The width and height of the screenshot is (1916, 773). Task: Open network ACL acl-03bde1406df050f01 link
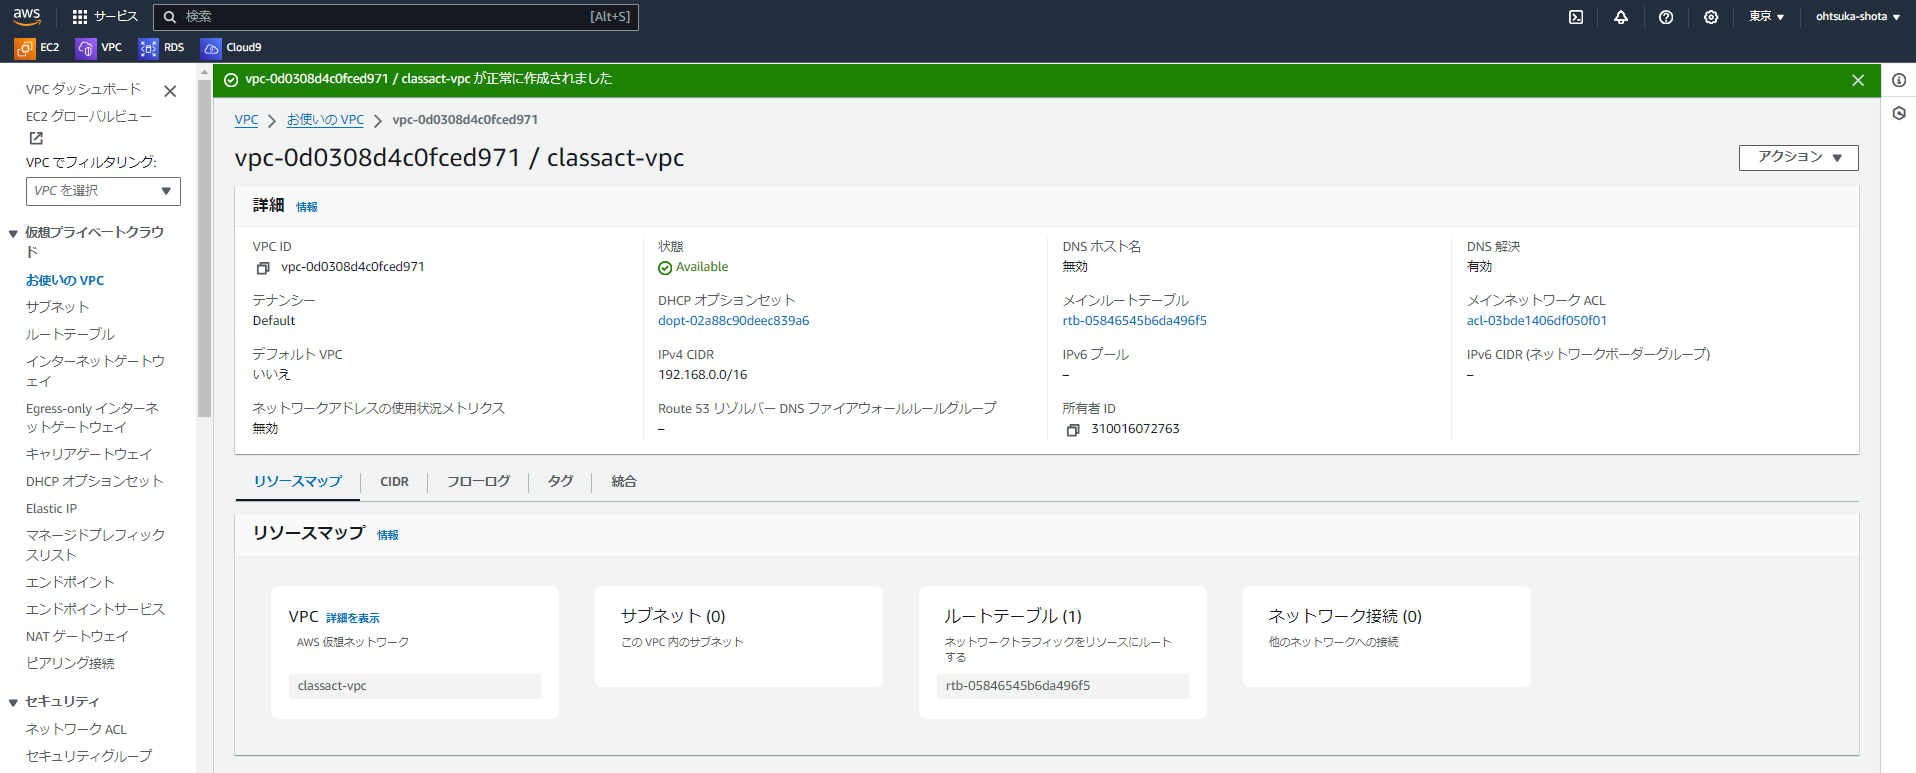tap(1536, 321)
